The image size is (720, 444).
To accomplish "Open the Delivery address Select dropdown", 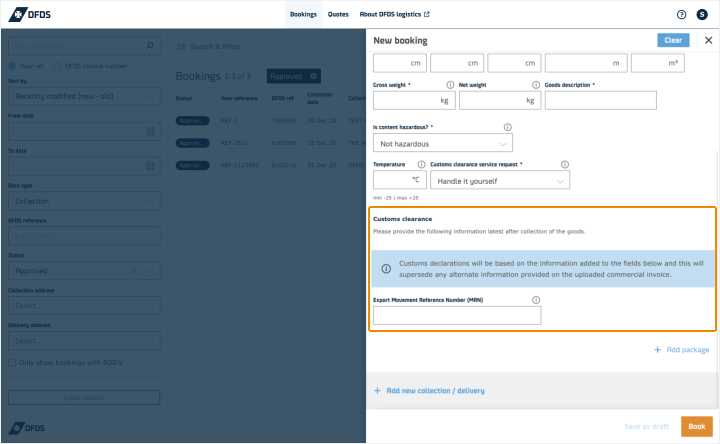I will [x=84, y=341].
